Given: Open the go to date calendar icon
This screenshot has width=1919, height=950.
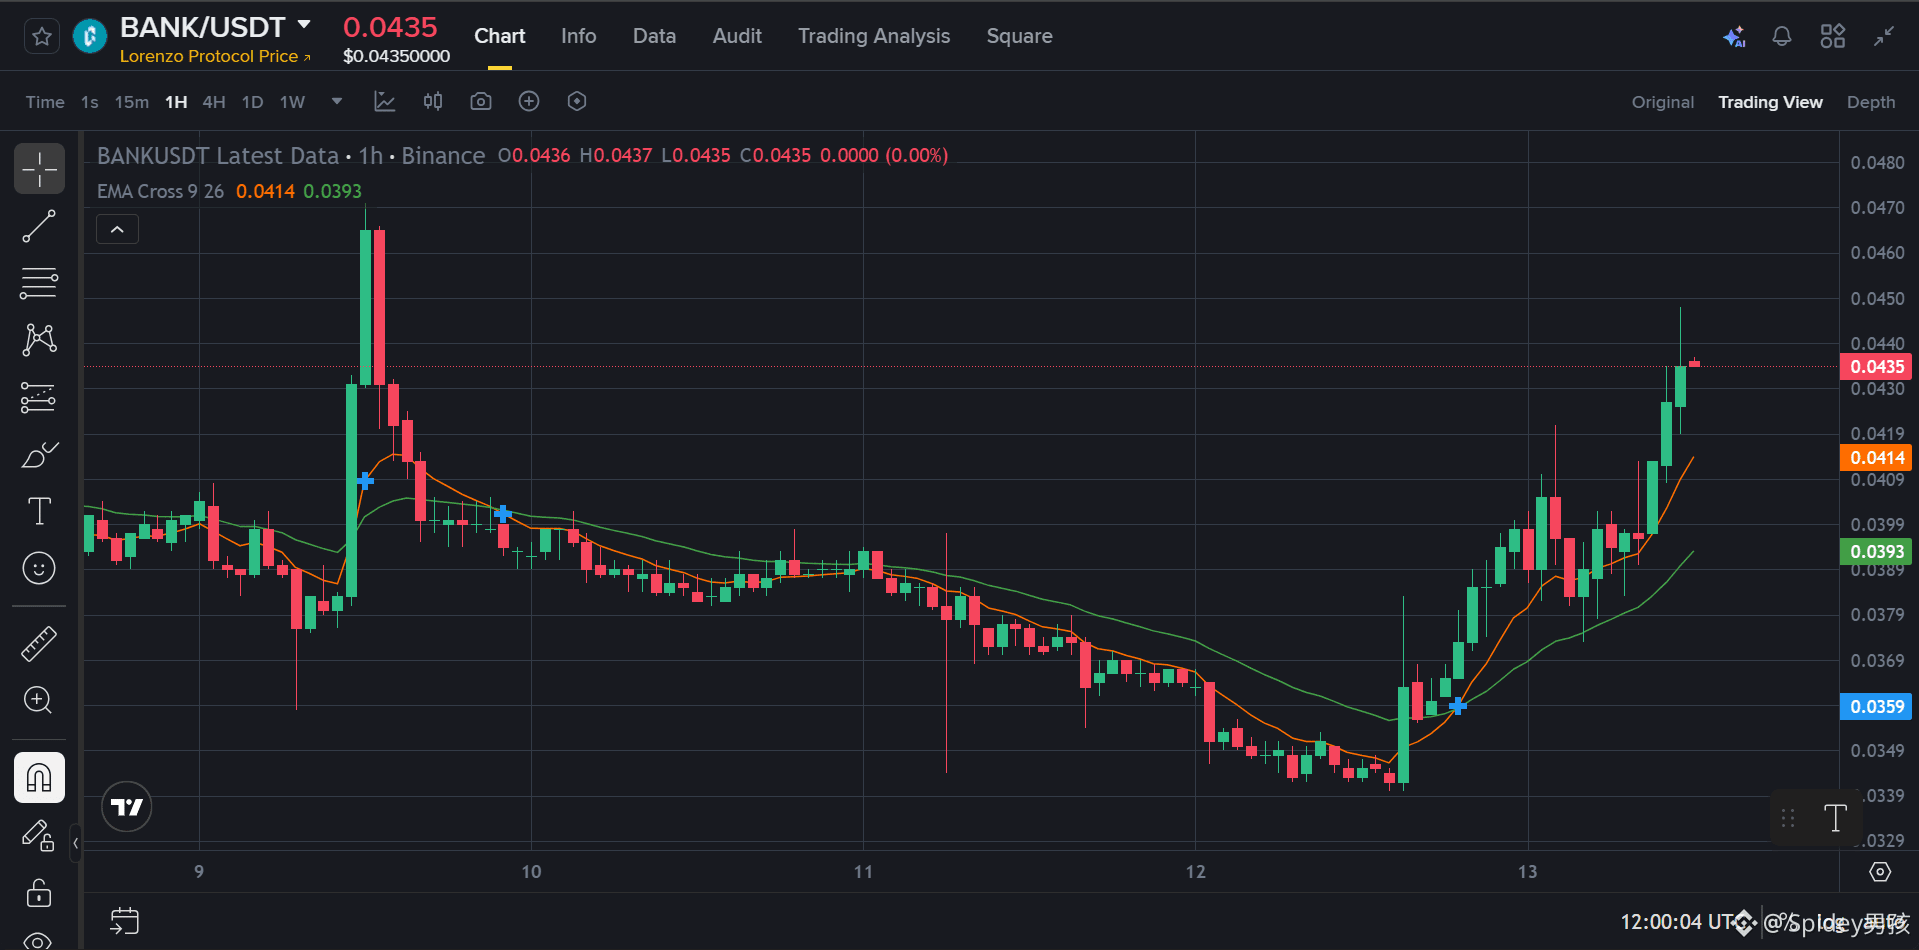Looking at the screenshot, I should point(124,921).
